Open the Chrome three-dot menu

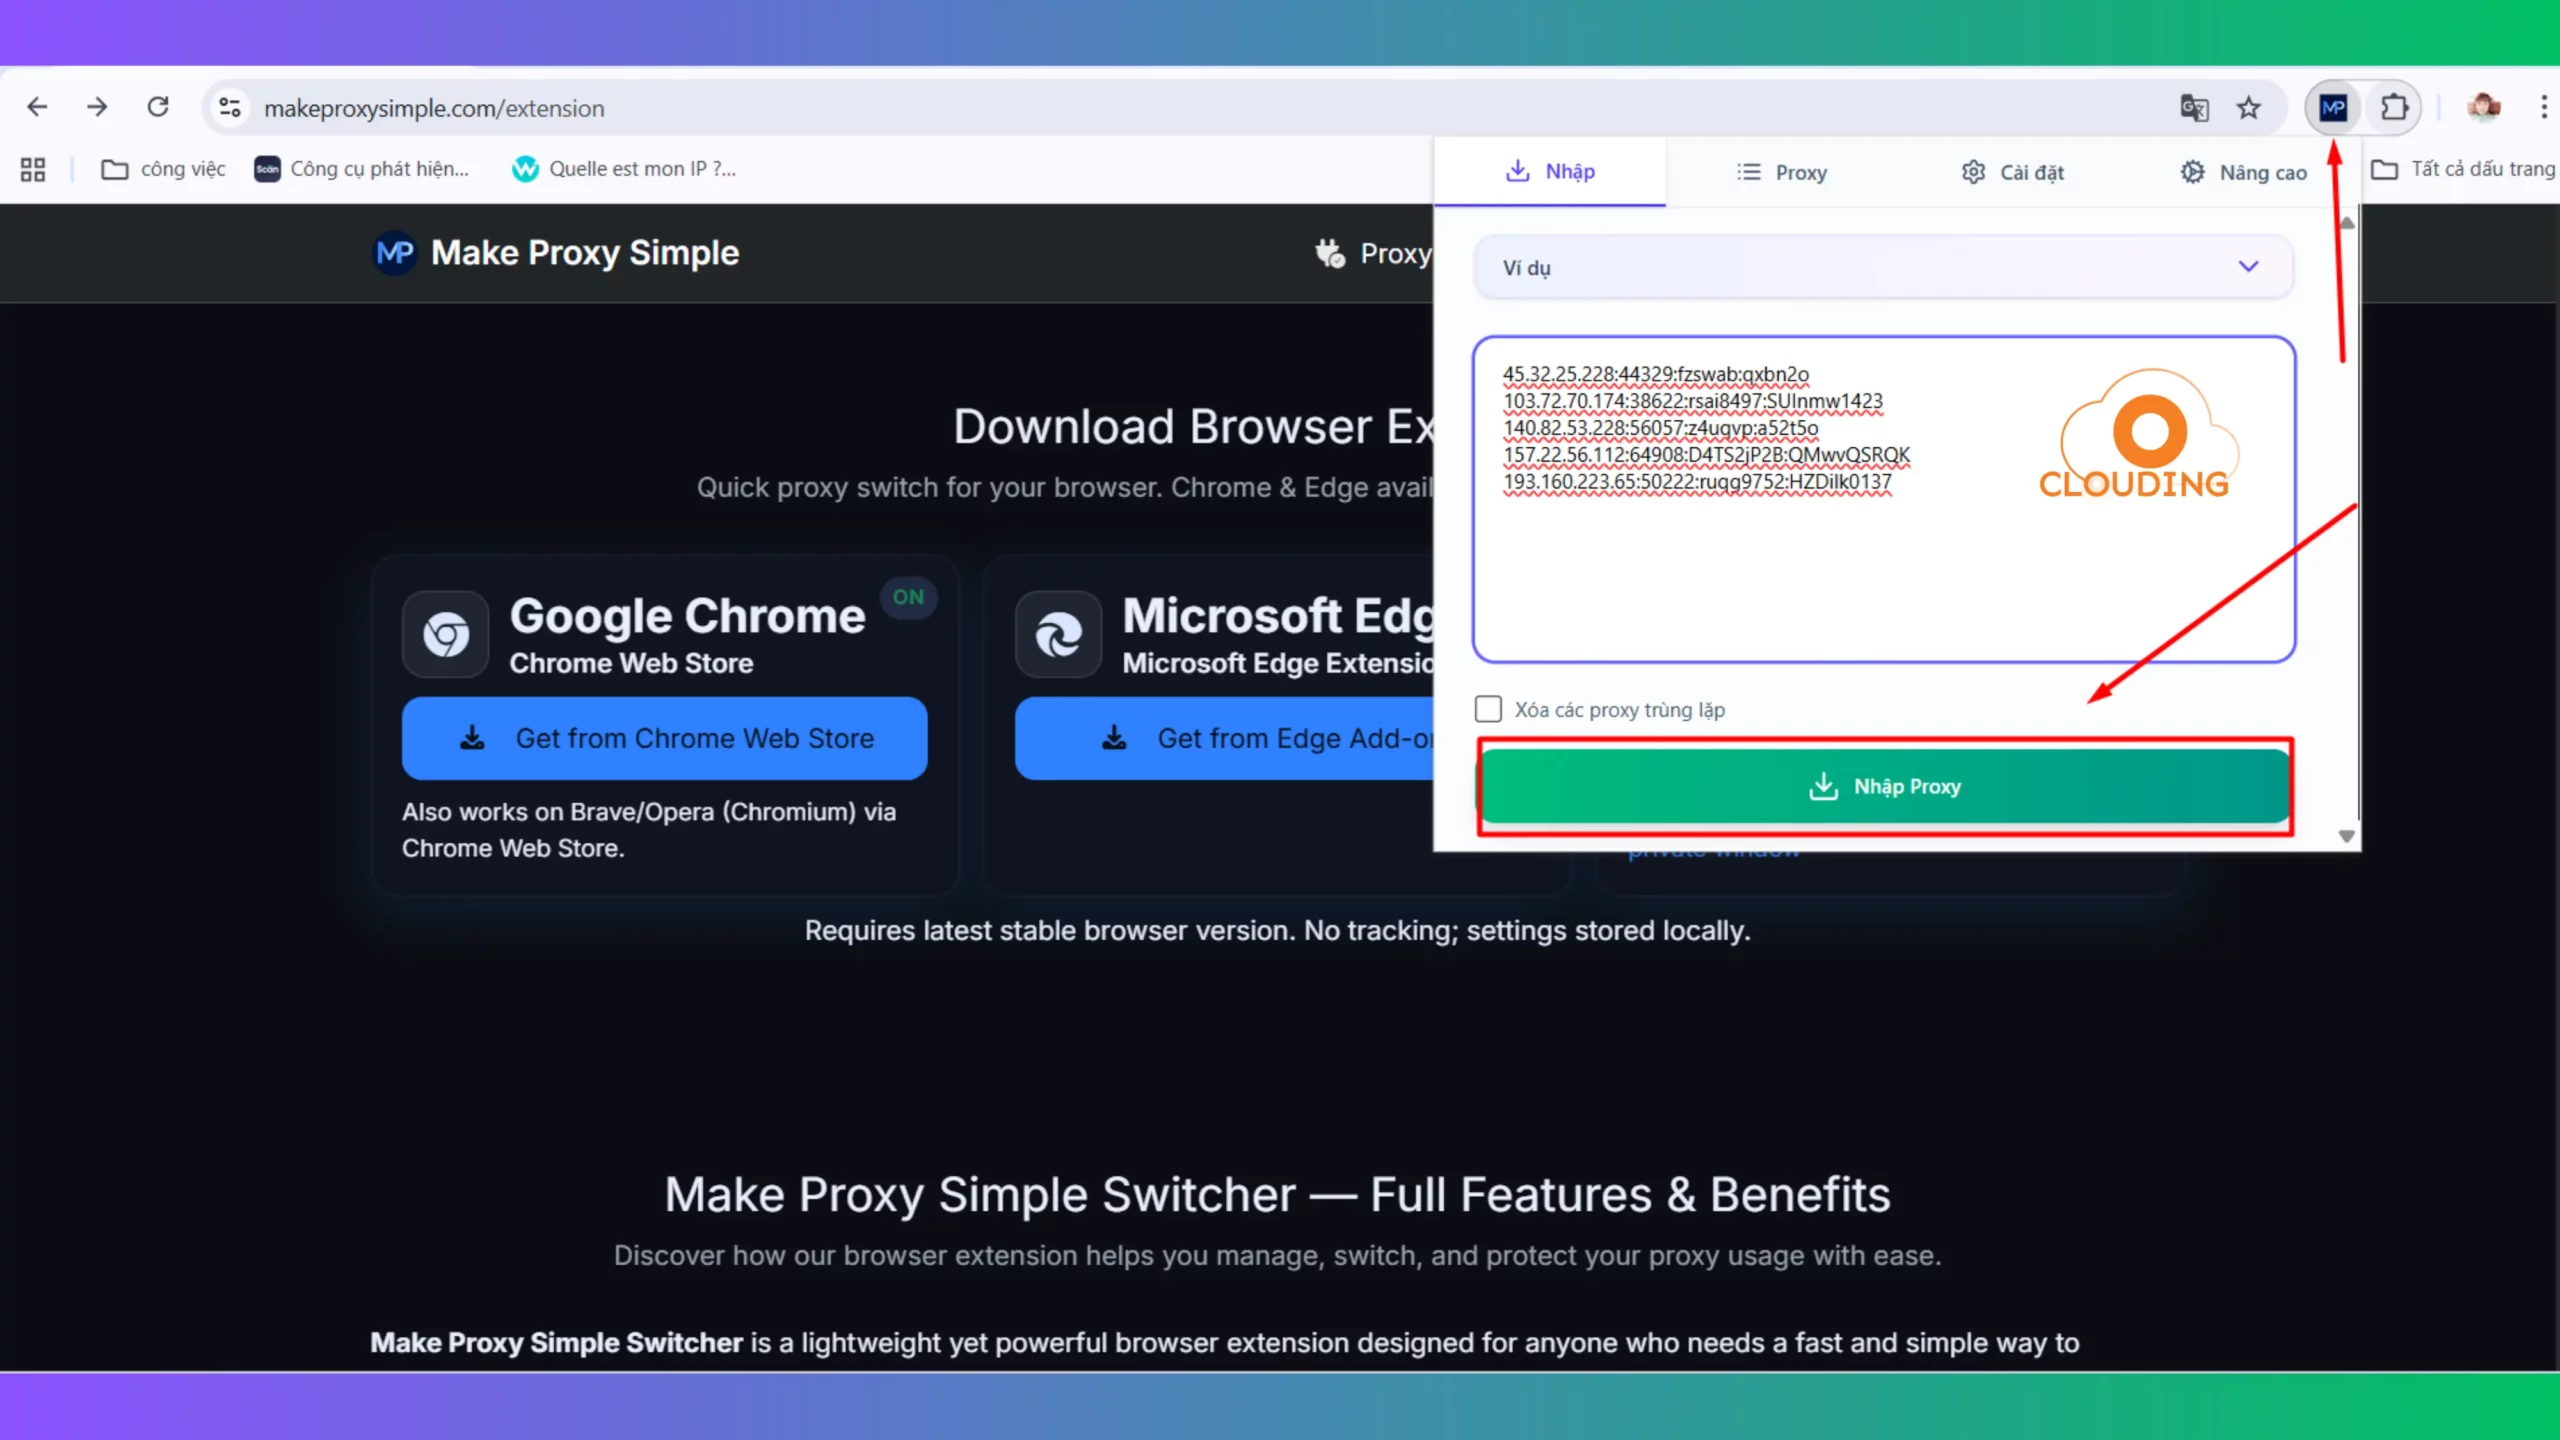coord(2544,107)
